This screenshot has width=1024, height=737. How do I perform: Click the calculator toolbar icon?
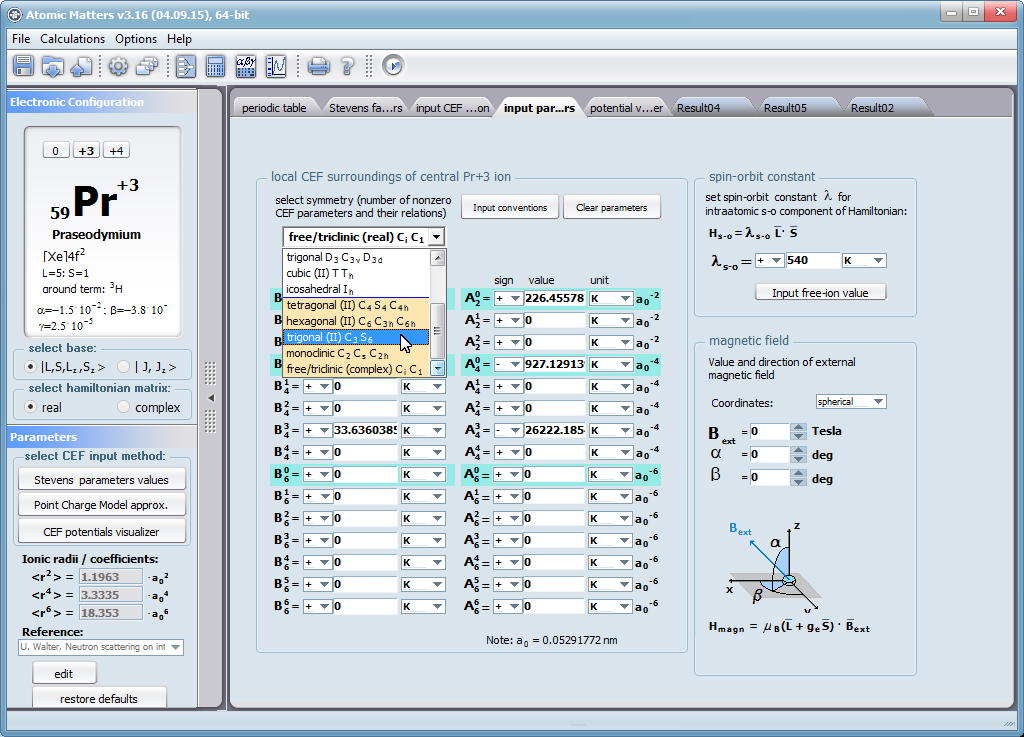point(215,66)
